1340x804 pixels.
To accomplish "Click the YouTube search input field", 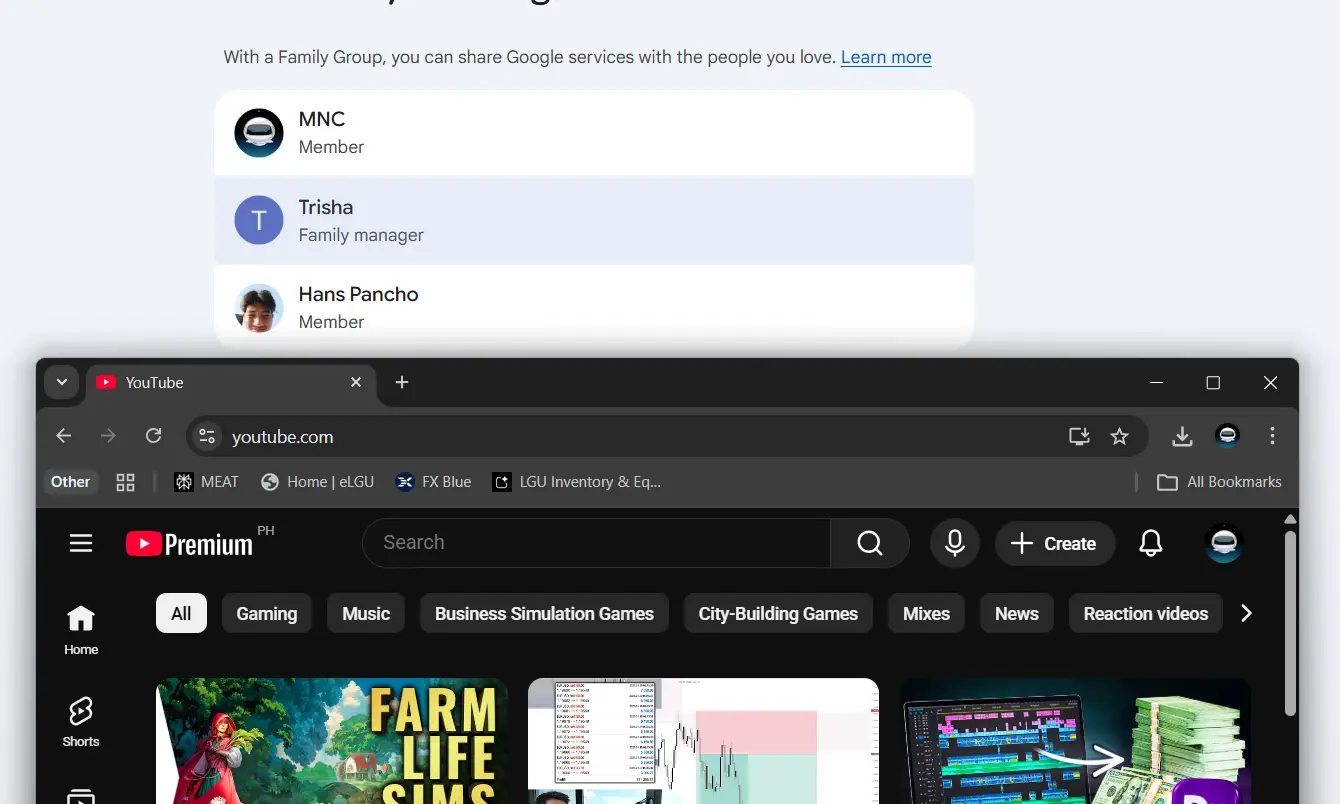I will point(597,543).
